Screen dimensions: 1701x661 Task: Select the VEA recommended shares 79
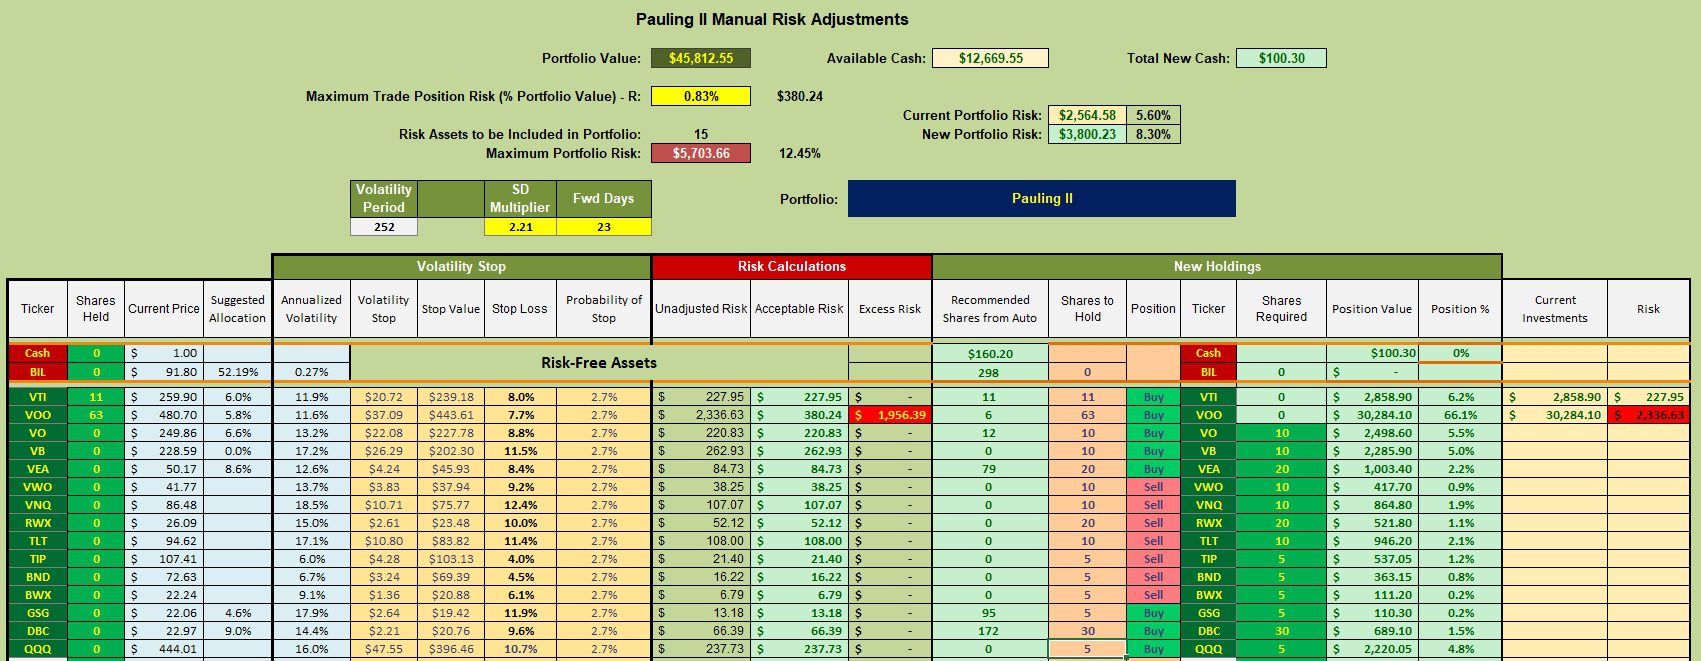[x=990, y=469]
